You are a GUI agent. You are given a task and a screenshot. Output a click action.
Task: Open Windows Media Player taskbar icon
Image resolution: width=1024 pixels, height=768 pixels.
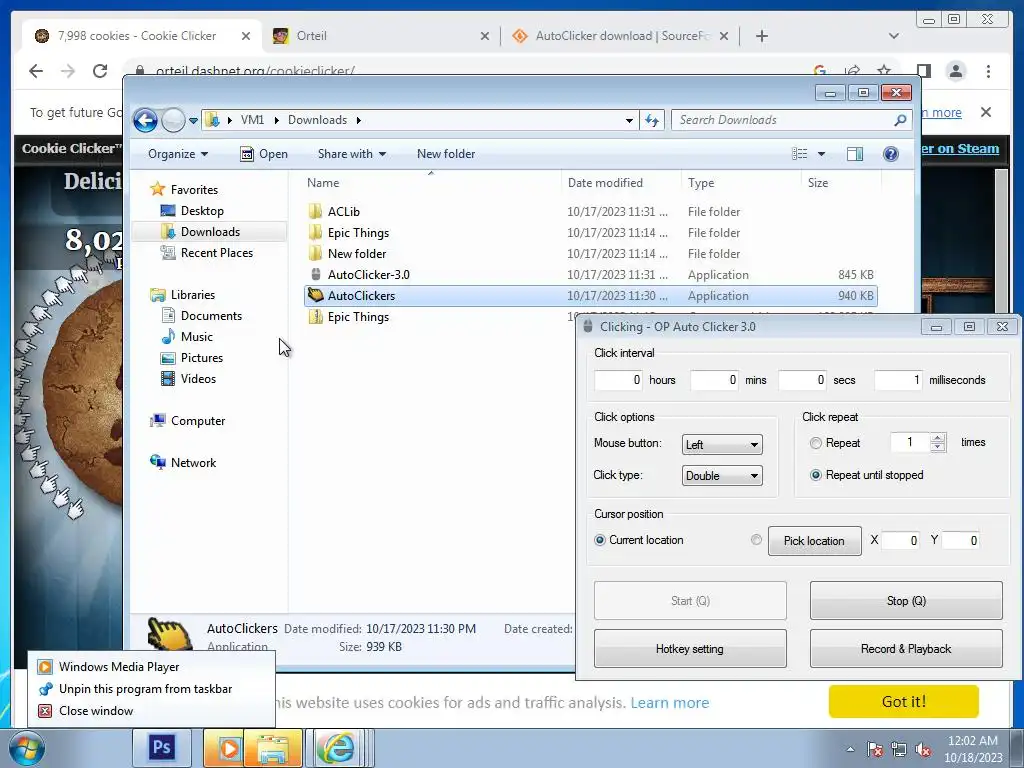(x=227, y=748)
